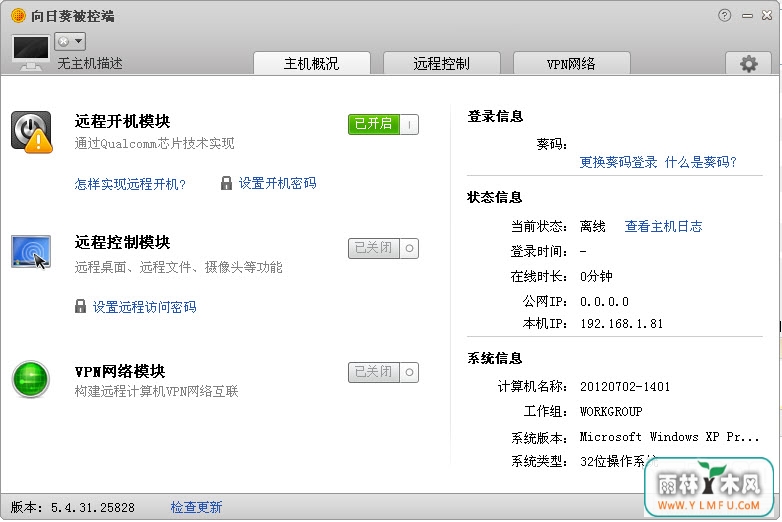Click the Microsoft Windows XP Pr... value
The width and height of the screenshot is (782, 522).
[x=669, y=437]
